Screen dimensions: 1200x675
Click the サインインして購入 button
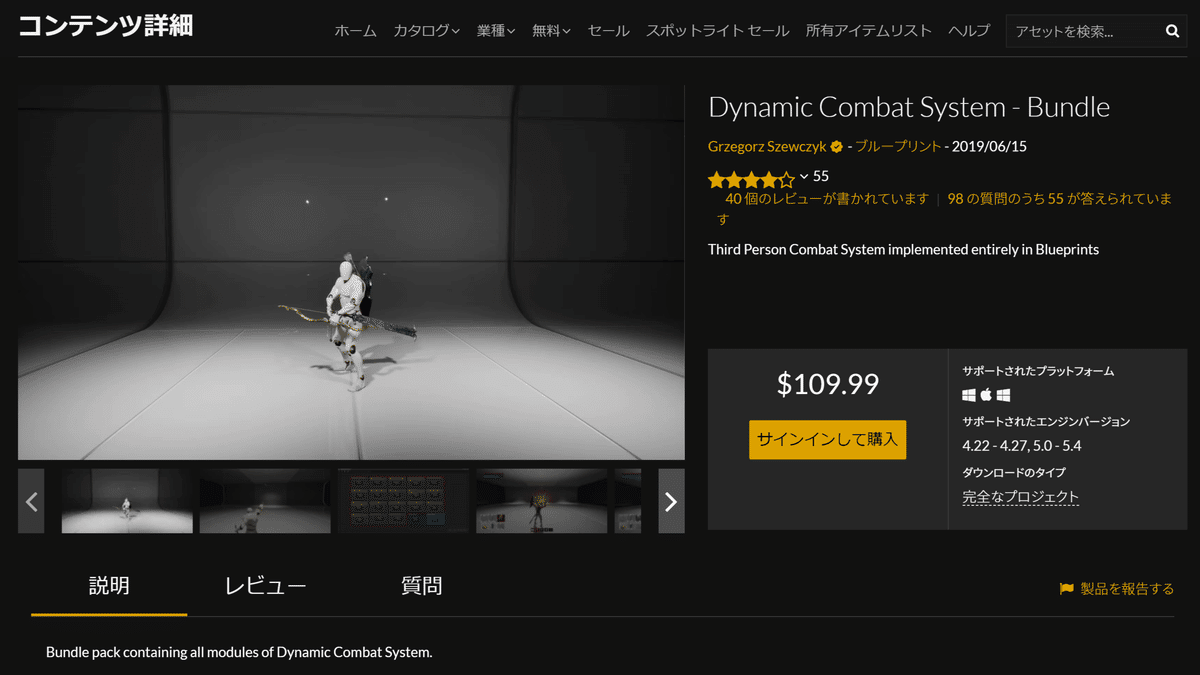827,439
